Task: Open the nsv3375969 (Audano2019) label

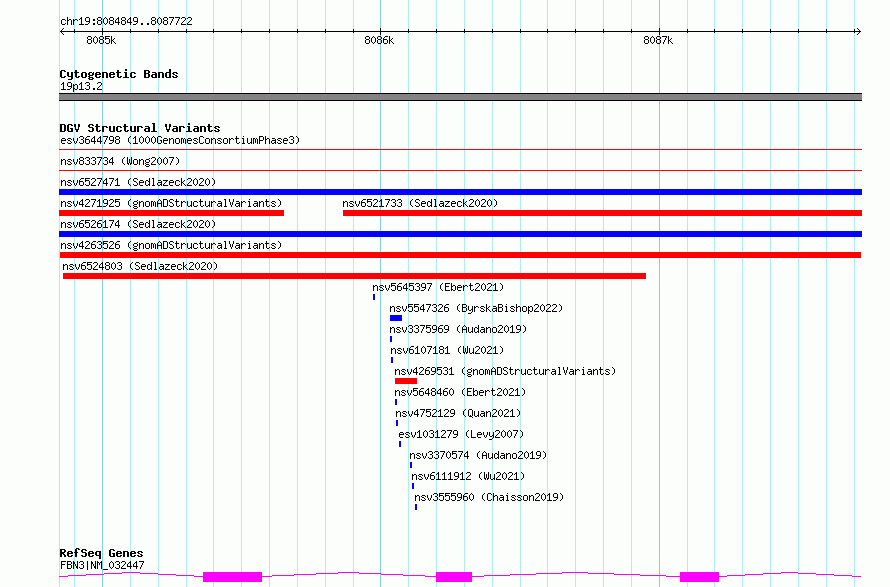Action: [458, 329]
